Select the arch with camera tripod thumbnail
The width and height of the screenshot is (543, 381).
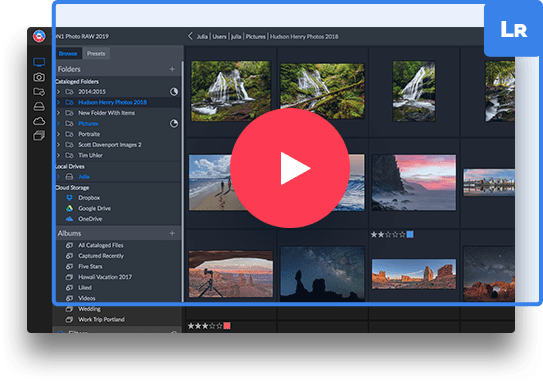pos(231,274)
